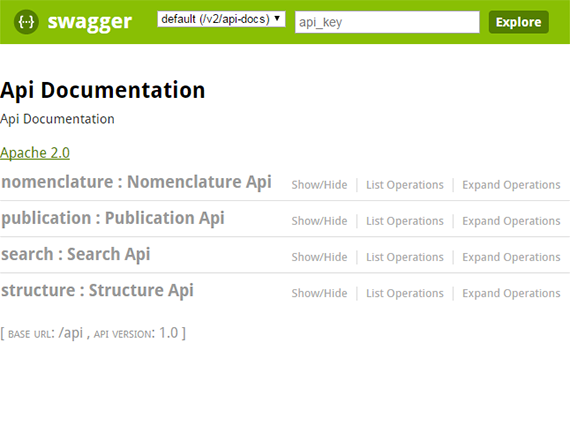Viewport: 570px width, 428px height.
Task: Click the swagger braces logo icon
Action: [x=26, y=22]
